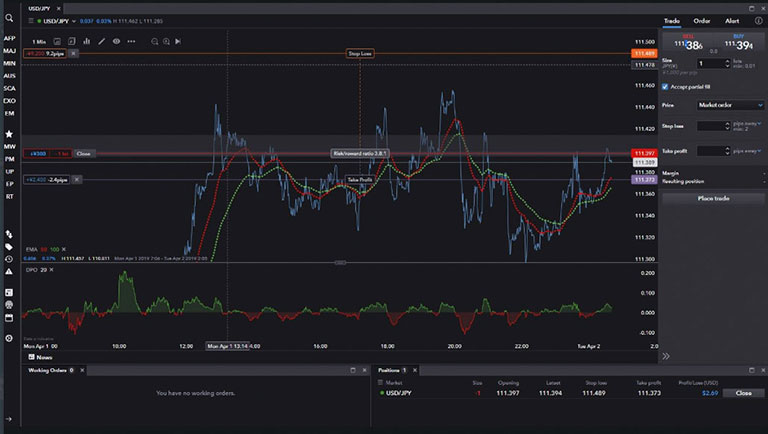768x434 pixels.
Task: Open the market search magnifier
Action: point(9,18)
